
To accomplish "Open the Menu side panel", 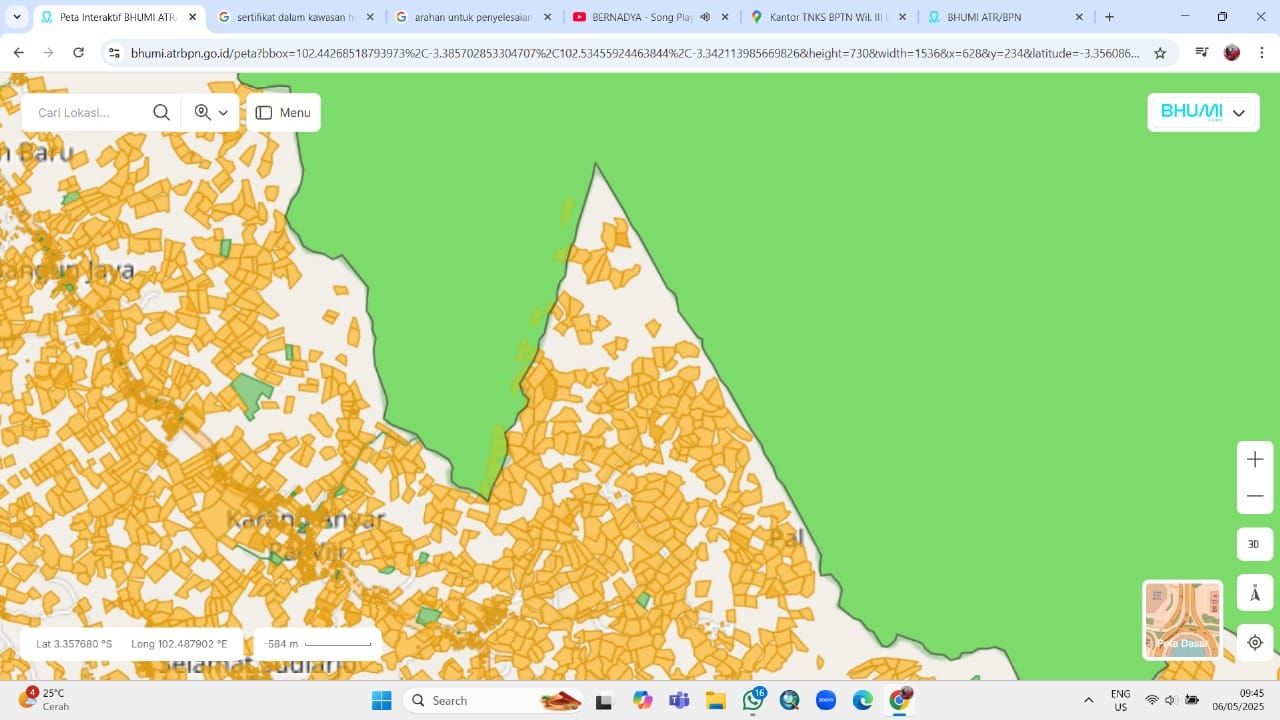I will pos(283,113).
